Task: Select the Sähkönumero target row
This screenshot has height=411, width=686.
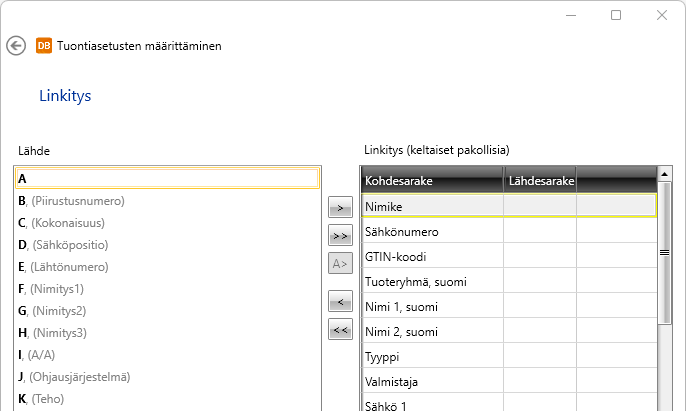Action: click(x=431, y=231)
